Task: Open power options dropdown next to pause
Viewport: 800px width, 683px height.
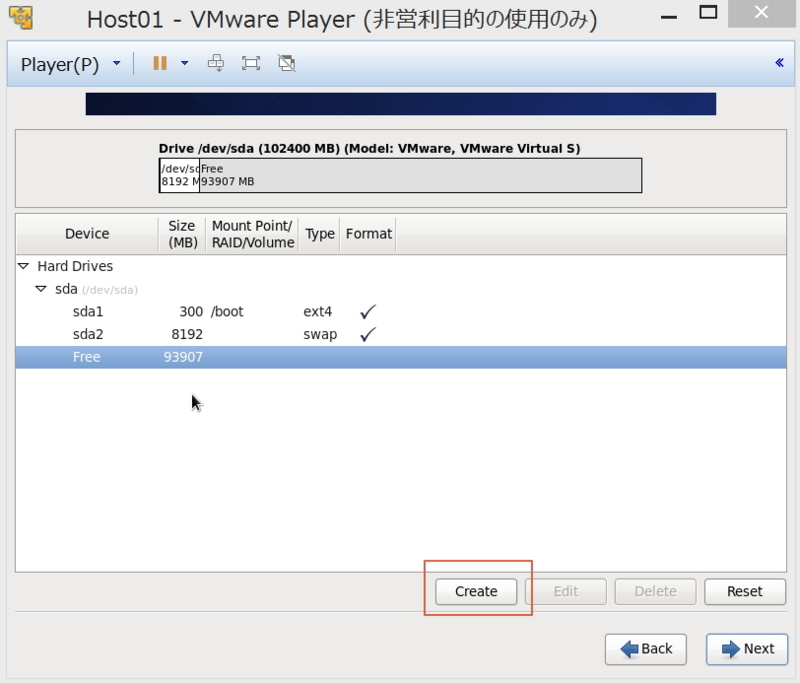Action: (185, 63)
